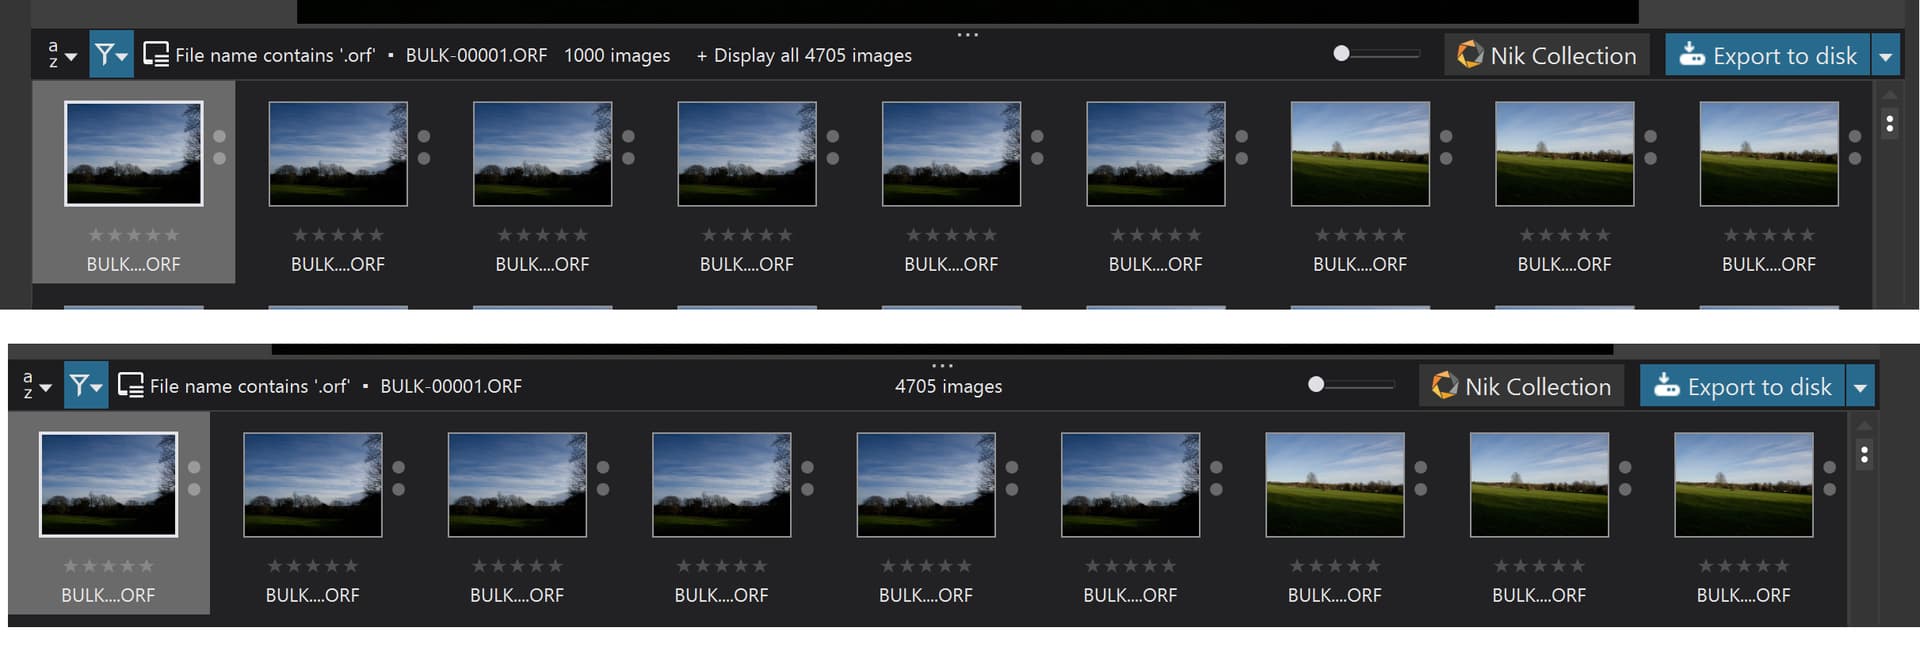Click the '+ Display all 4705 images' link

click(804, 55)
